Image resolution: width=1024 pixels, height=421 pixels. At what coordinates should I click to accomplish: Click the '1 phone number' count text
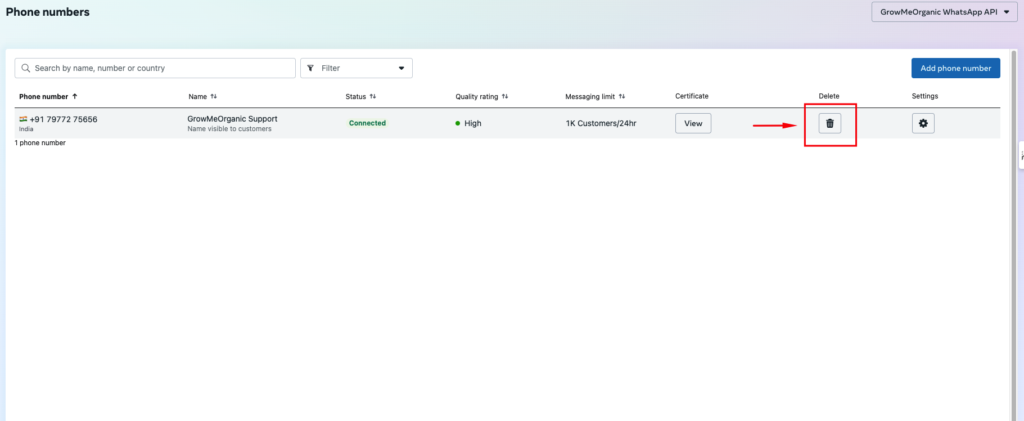(40, 142)
